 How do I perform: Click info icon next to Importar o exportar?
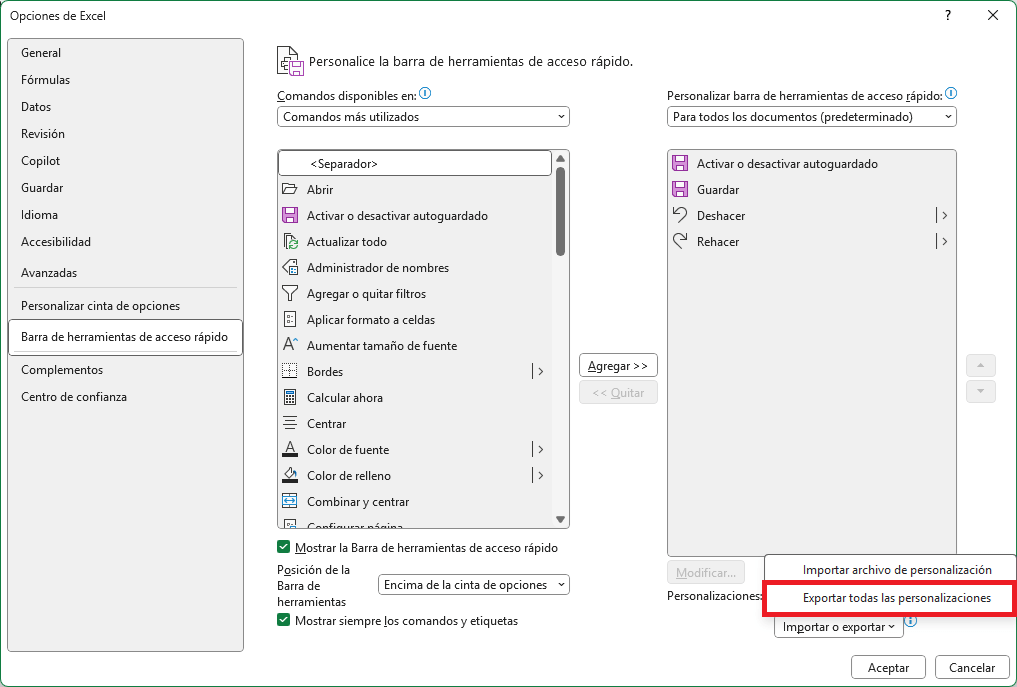click(x=911, y=623)
